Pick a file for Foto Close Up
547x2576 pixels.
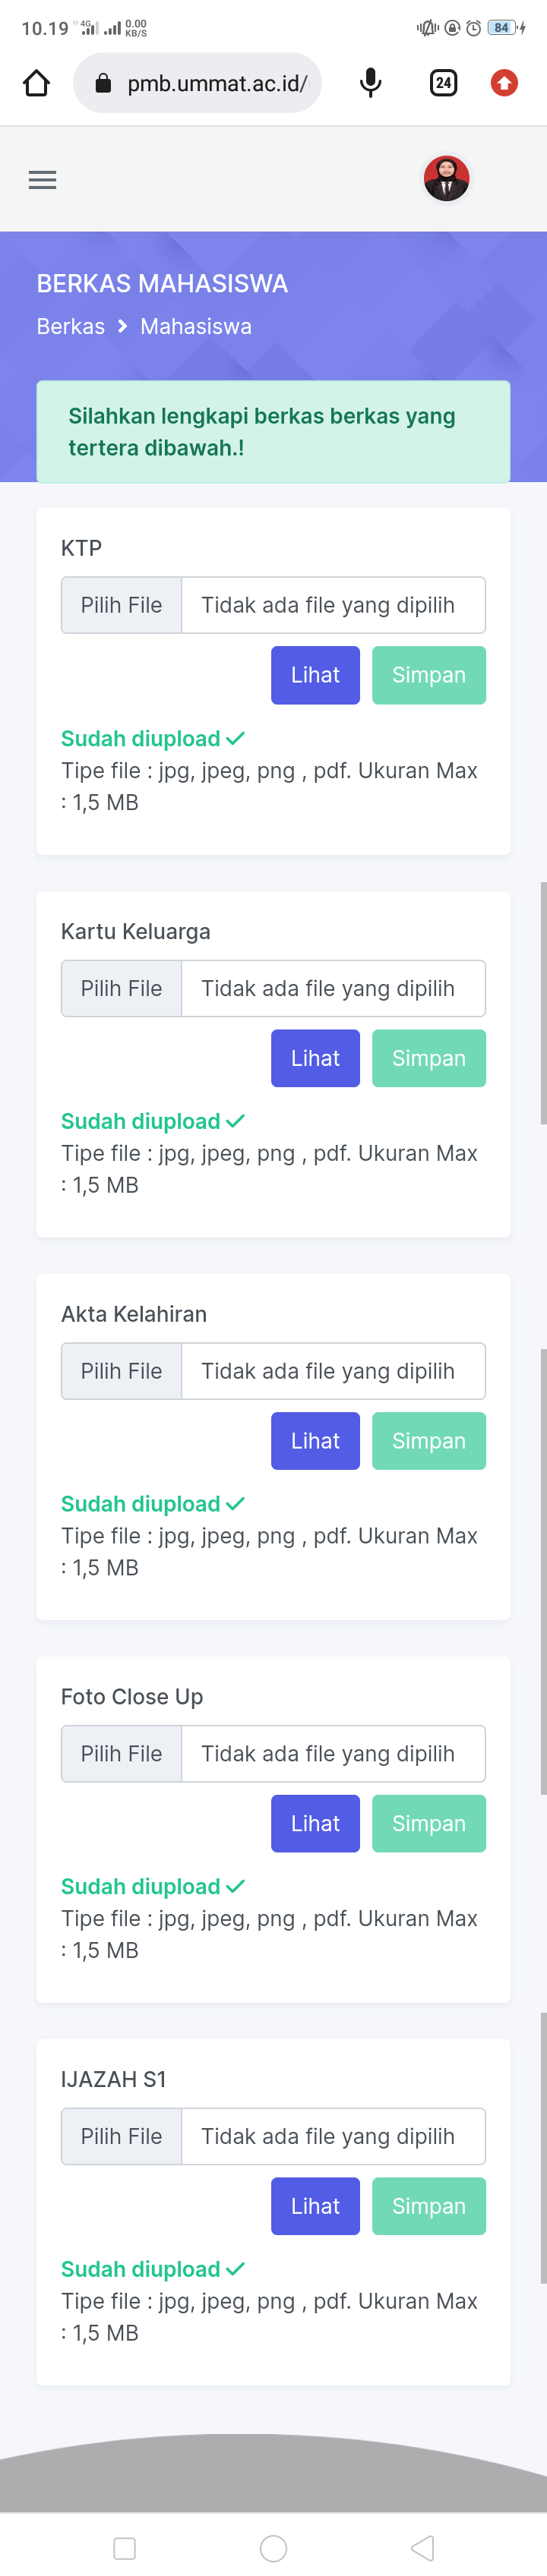(x=122, y=1754)
